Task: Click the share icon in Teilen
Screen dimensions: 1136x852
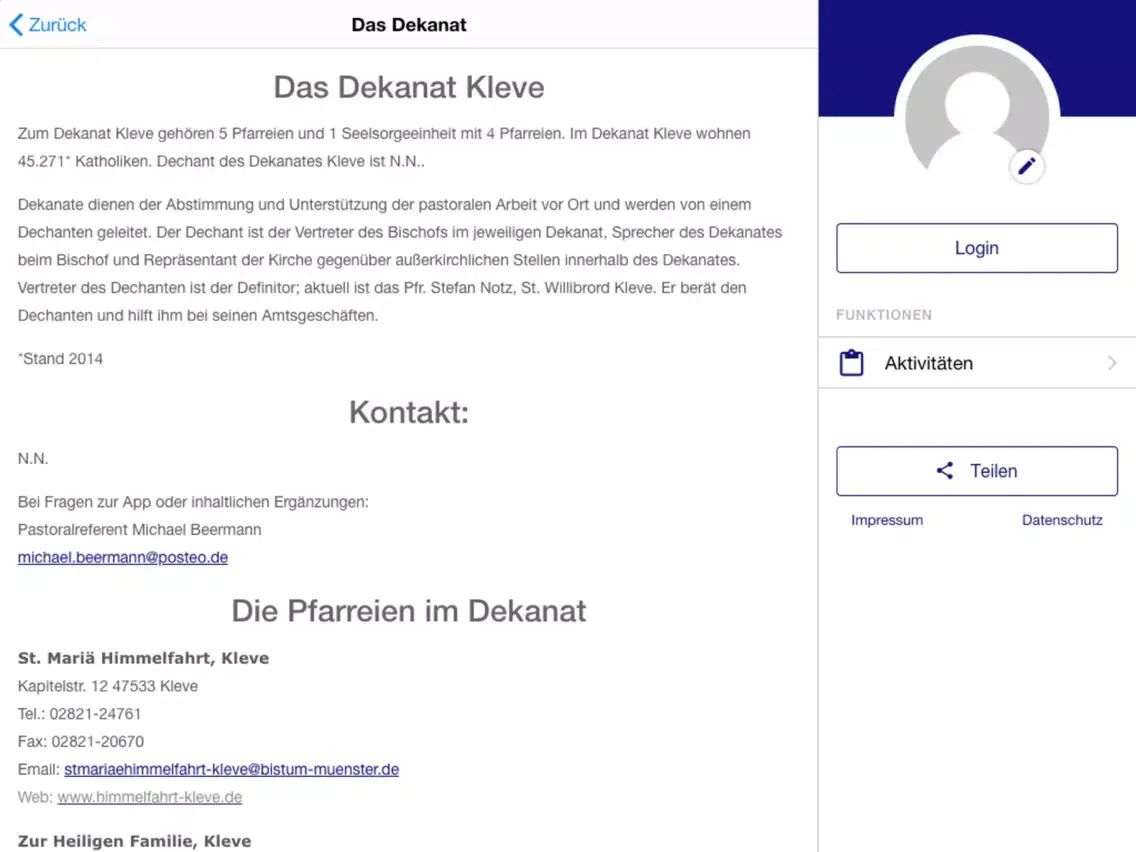Action: (945, 471)
